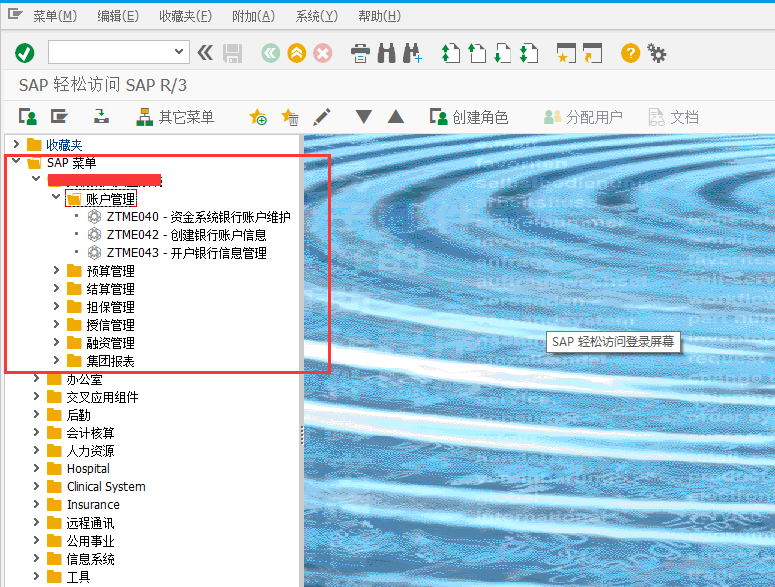The height and width of the screenshot is (587, 775).
Task: Open the 附加(A) menu
Action: coord(253,16)
